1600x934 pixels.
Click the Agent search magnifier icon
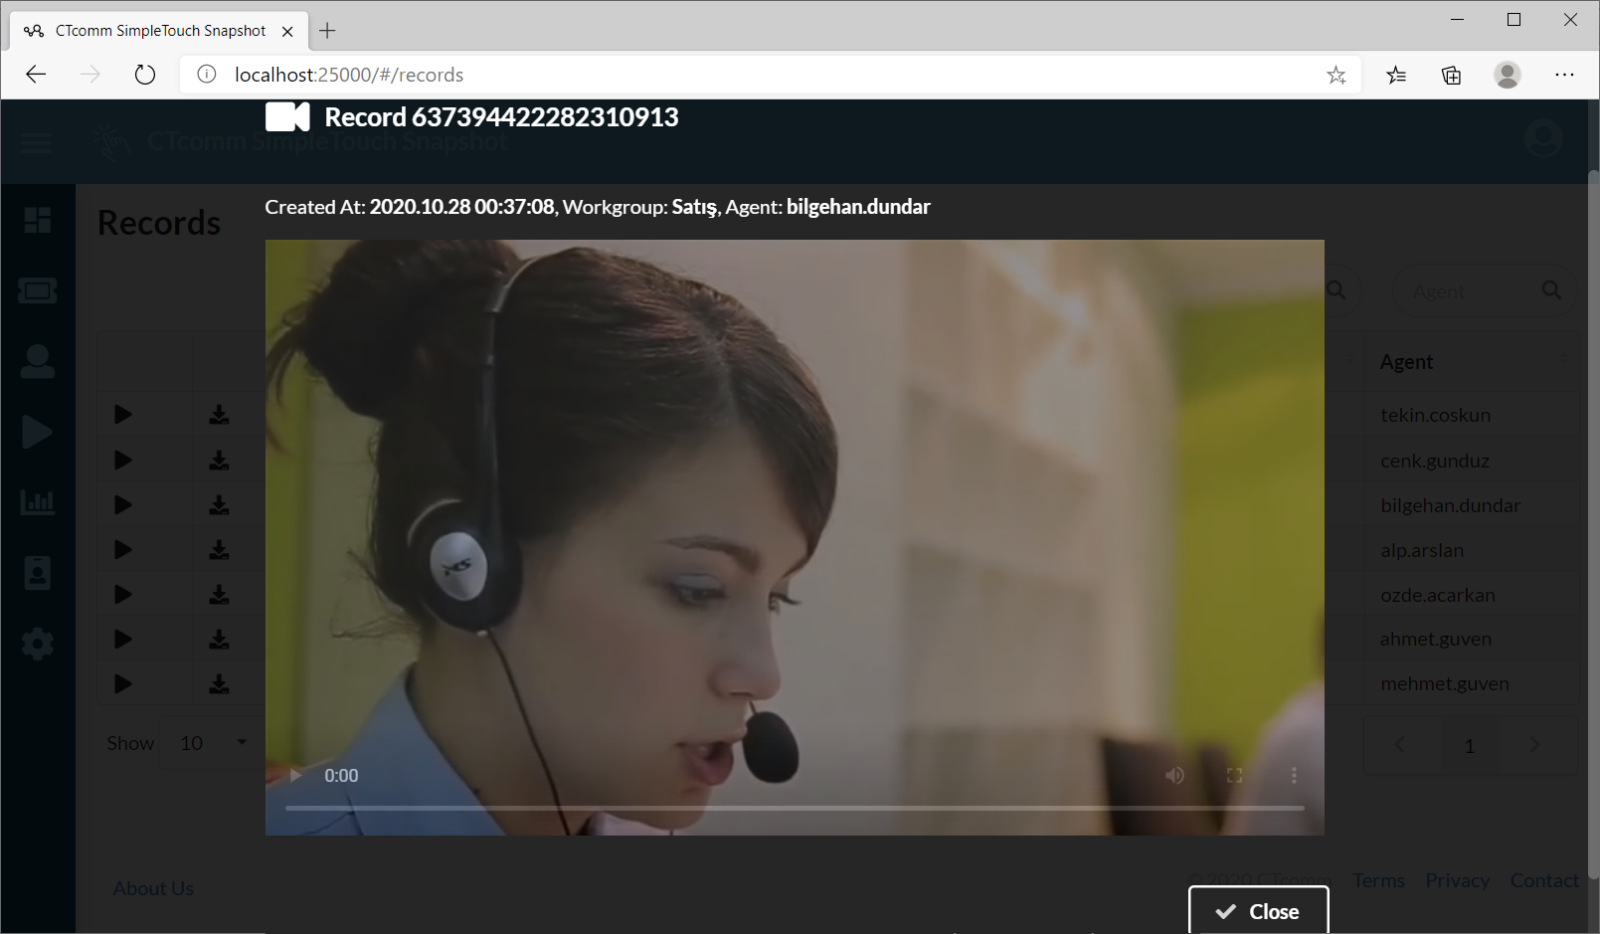click(x=1551, y=290)
